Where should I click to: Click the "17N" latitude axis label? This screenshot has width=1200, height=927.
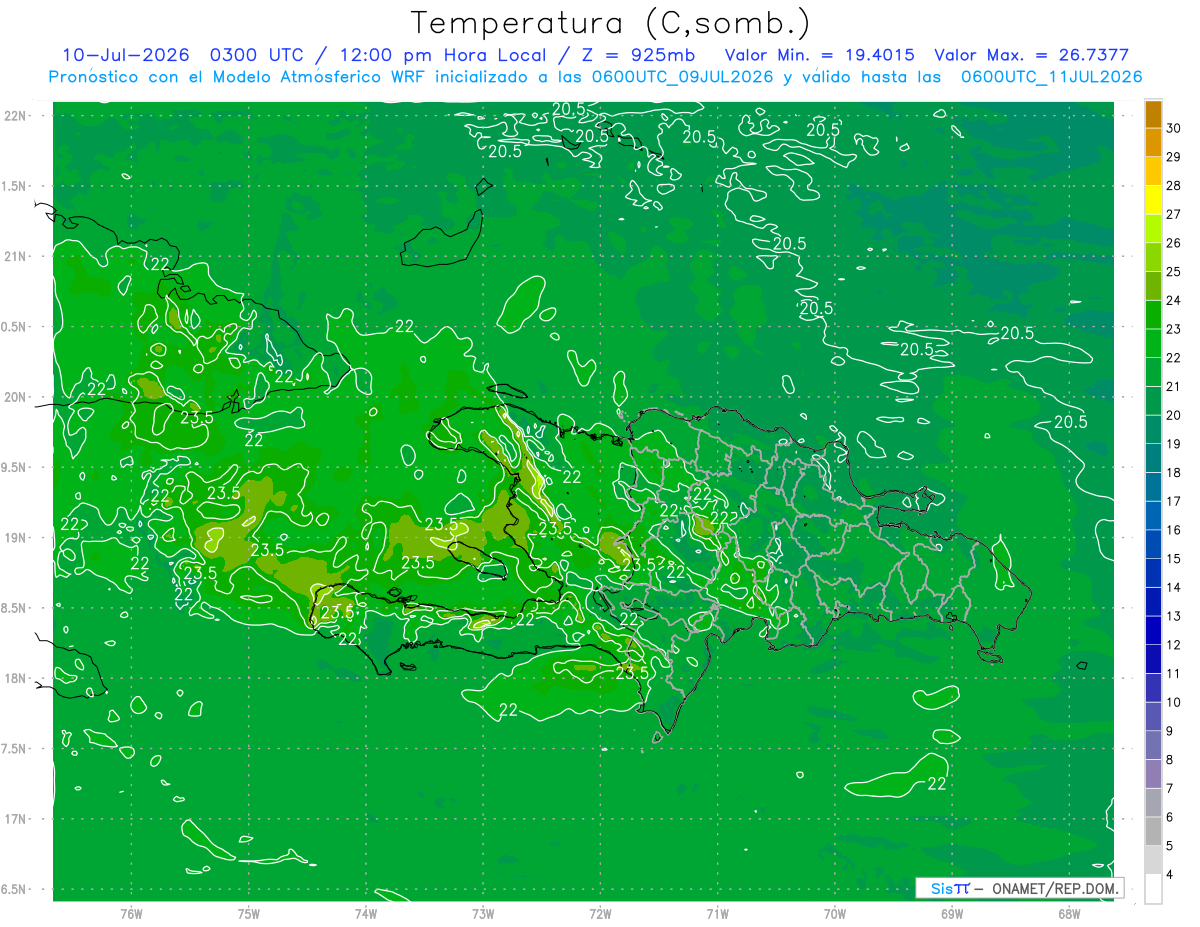14,819
